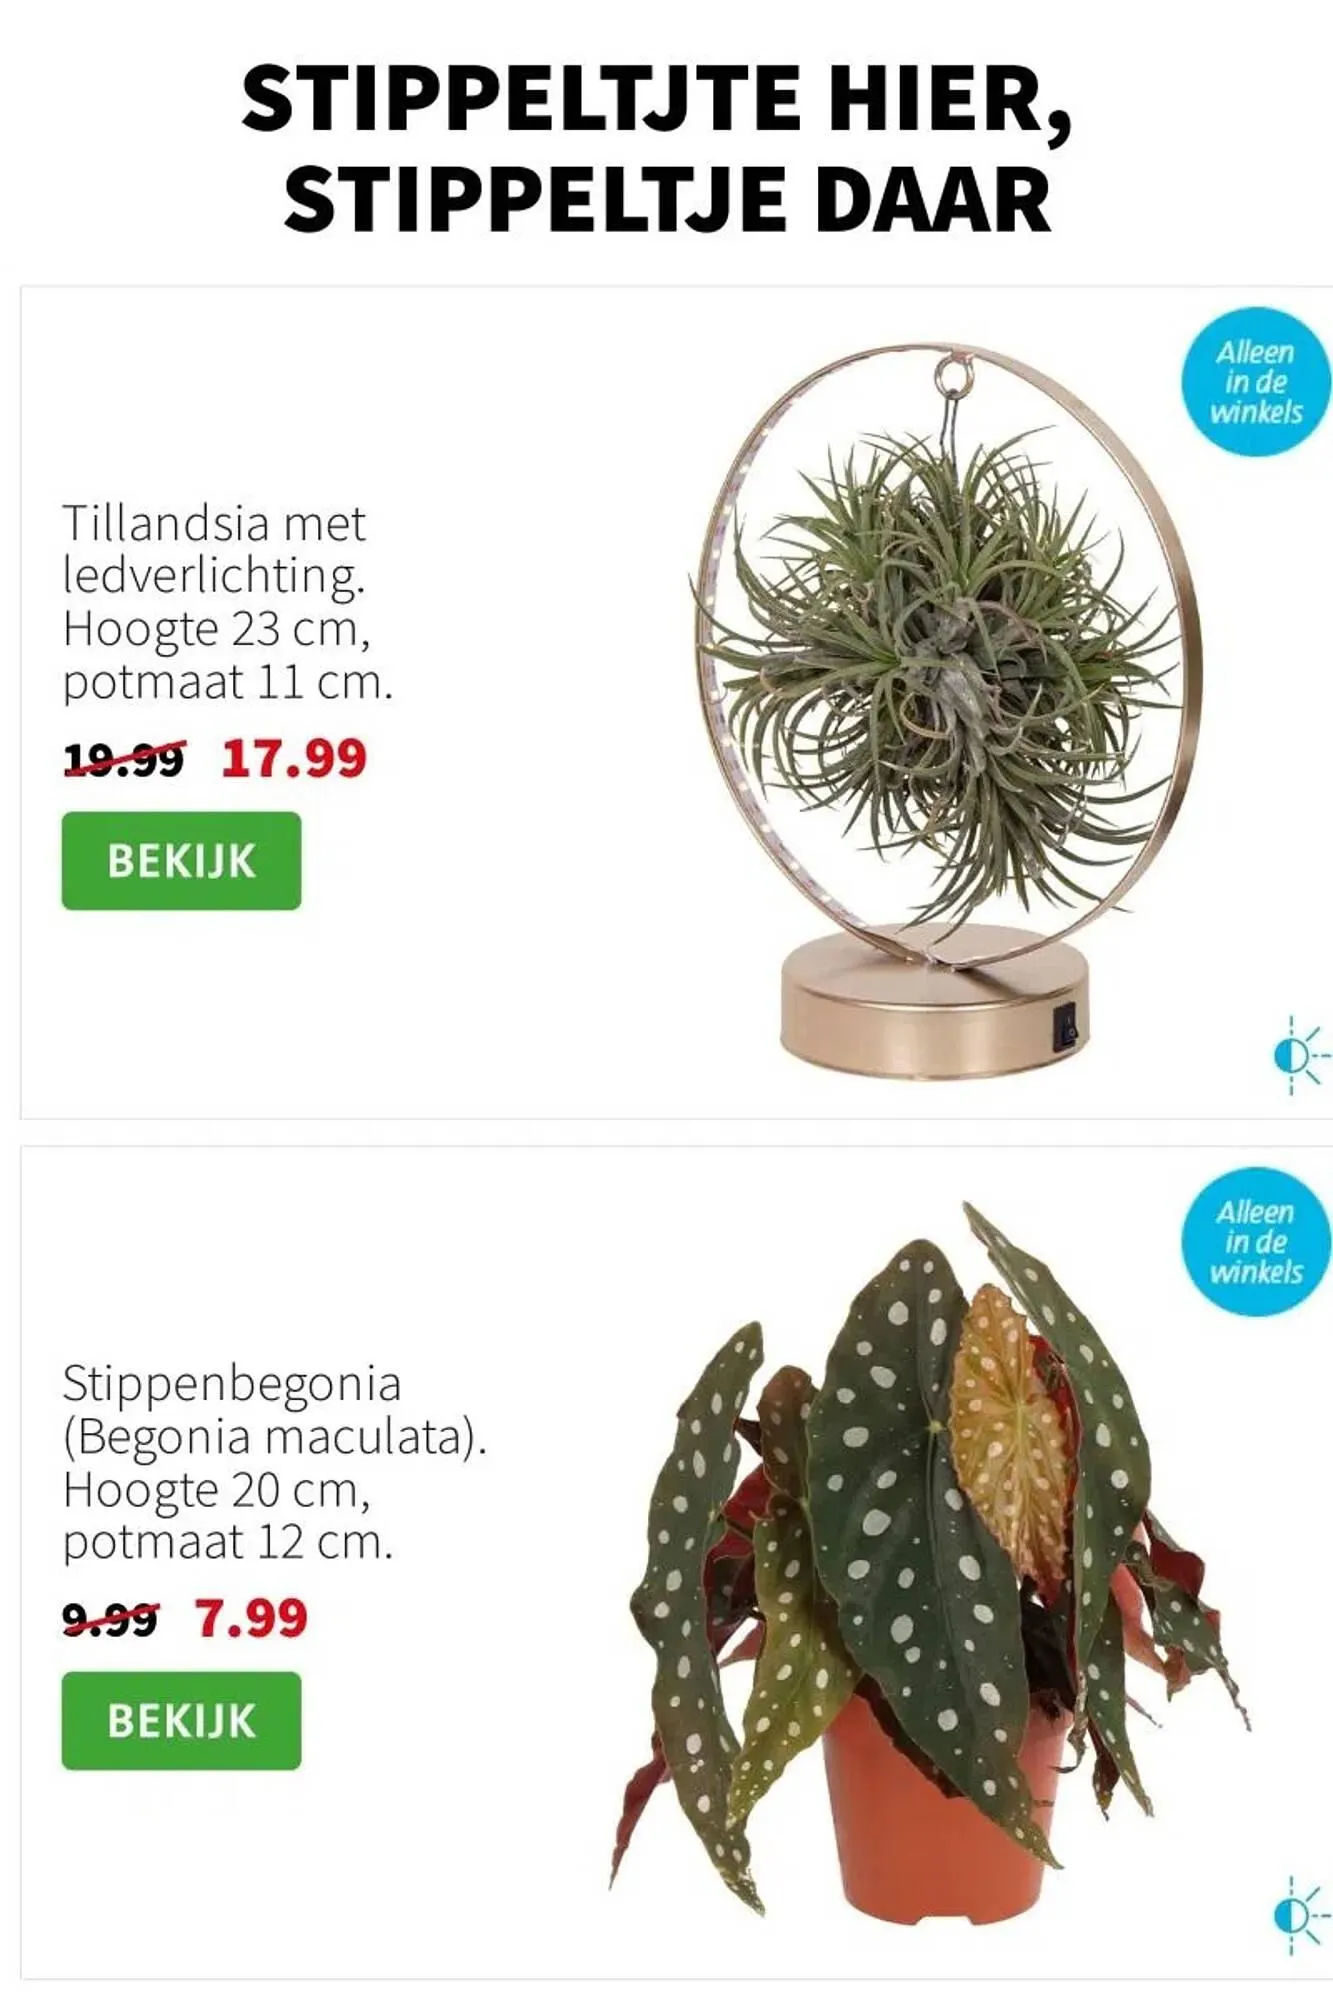Select the 'Alleen in de winkels' badge above the begonia
Image resolution: width=1333 pixels, height=2000 pixels.
point(1257,1242)
